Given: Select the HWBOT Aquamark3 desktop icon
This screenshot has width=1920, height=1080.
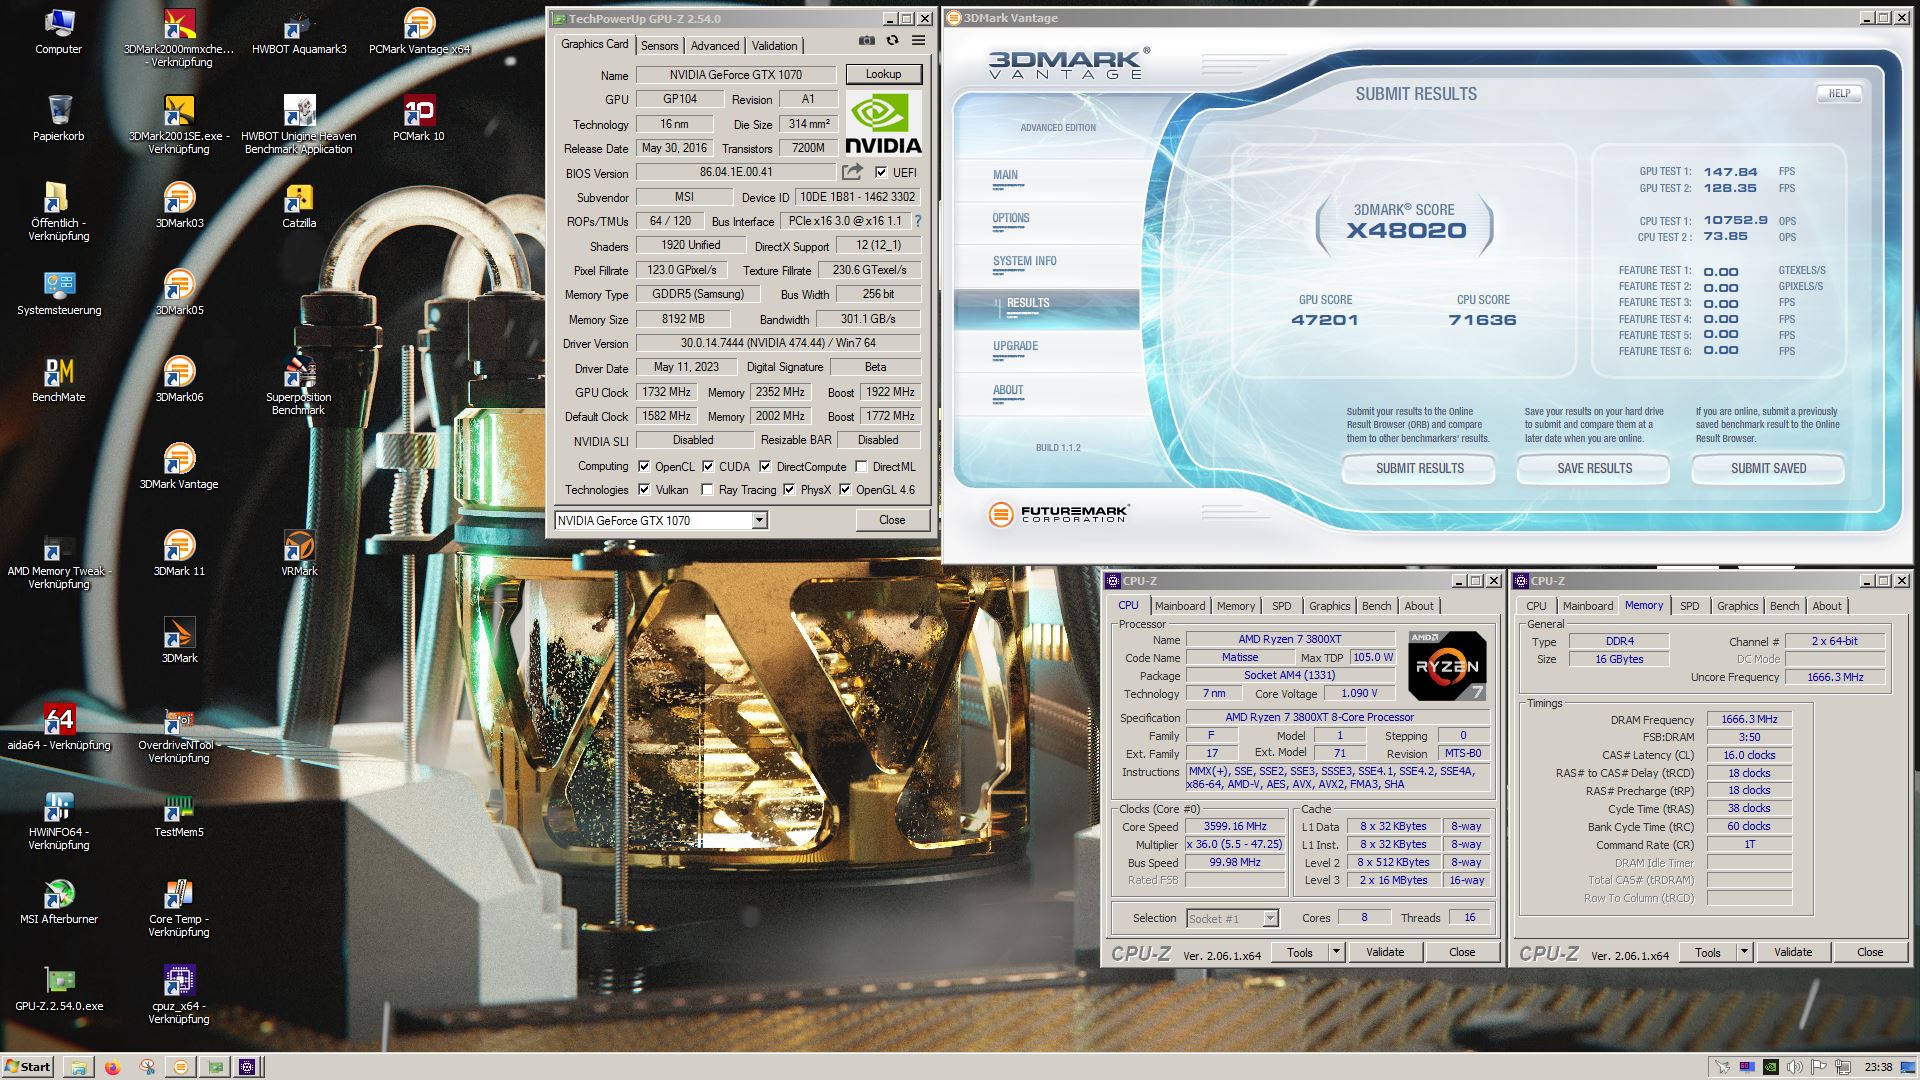Looking at the screenshot, I should point(299,31).
